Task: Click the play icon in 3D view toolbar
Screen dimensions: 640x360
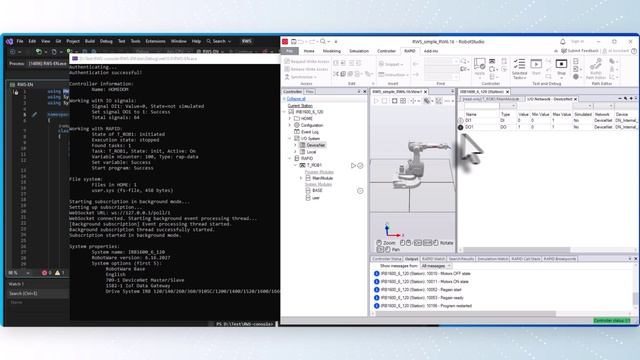Action: click(x=376, y=100)
